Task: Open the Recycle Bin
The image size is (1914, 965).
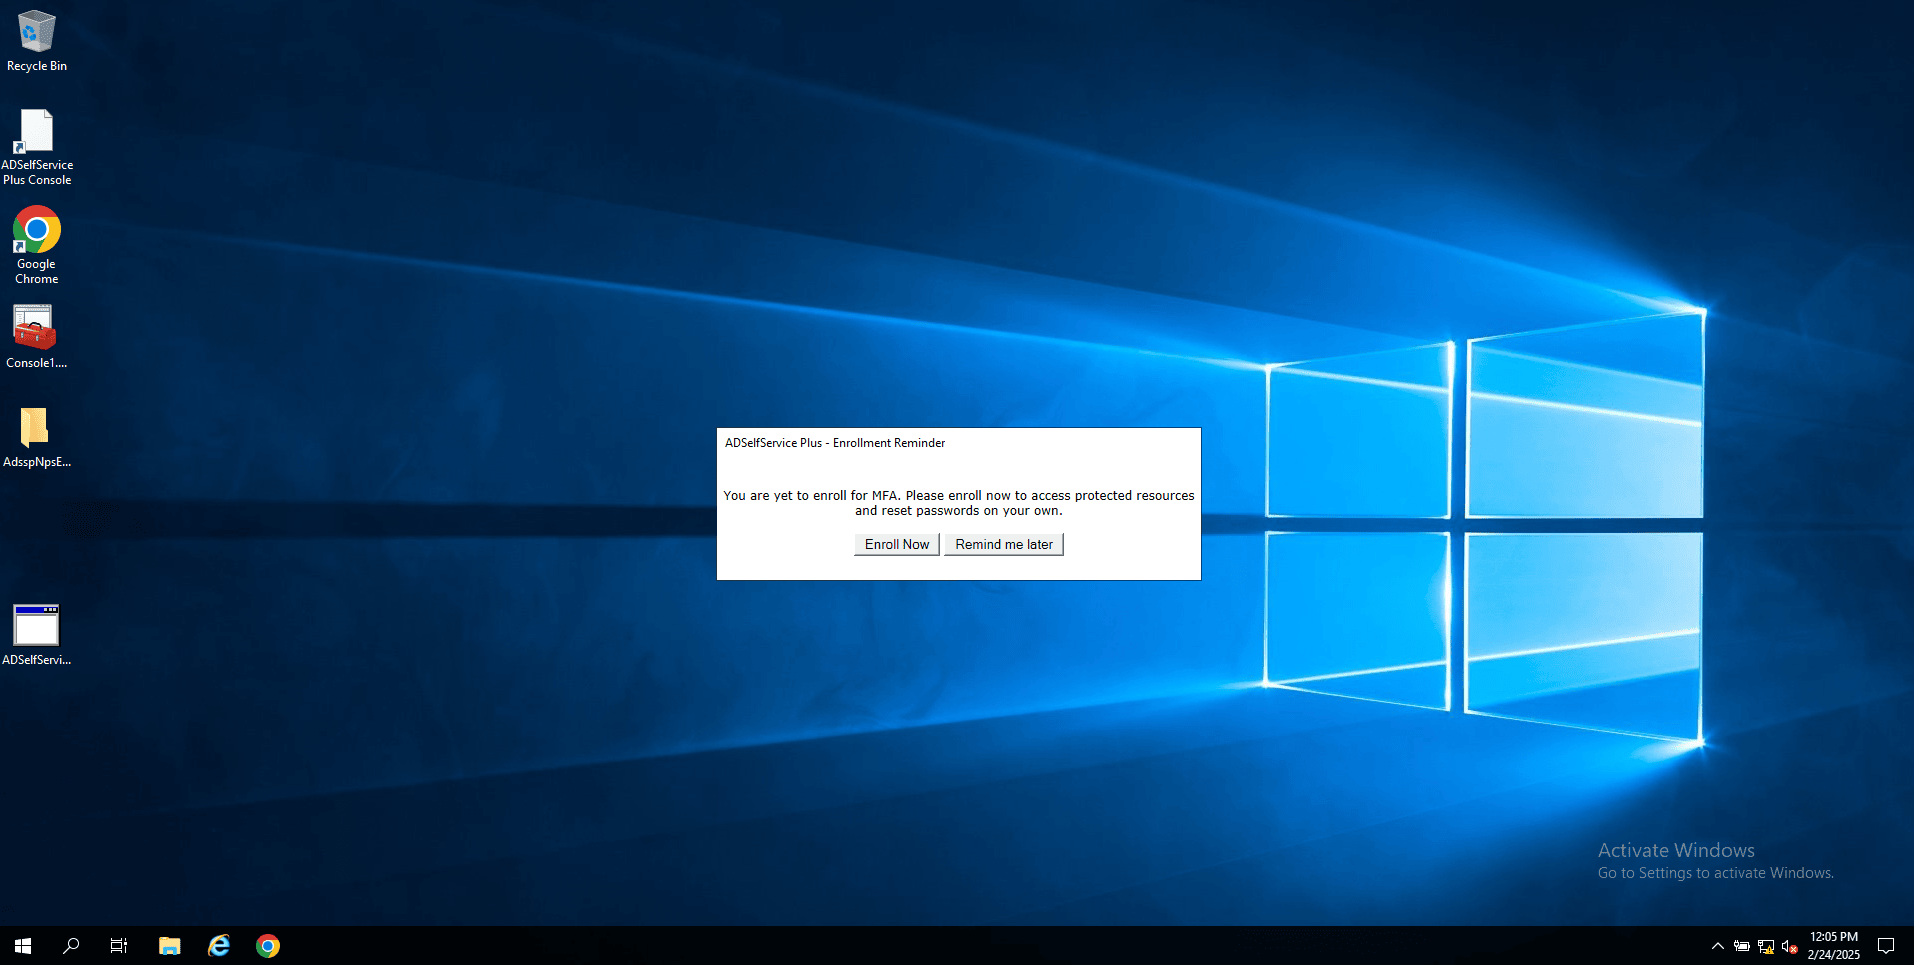Action: point(36,33)
